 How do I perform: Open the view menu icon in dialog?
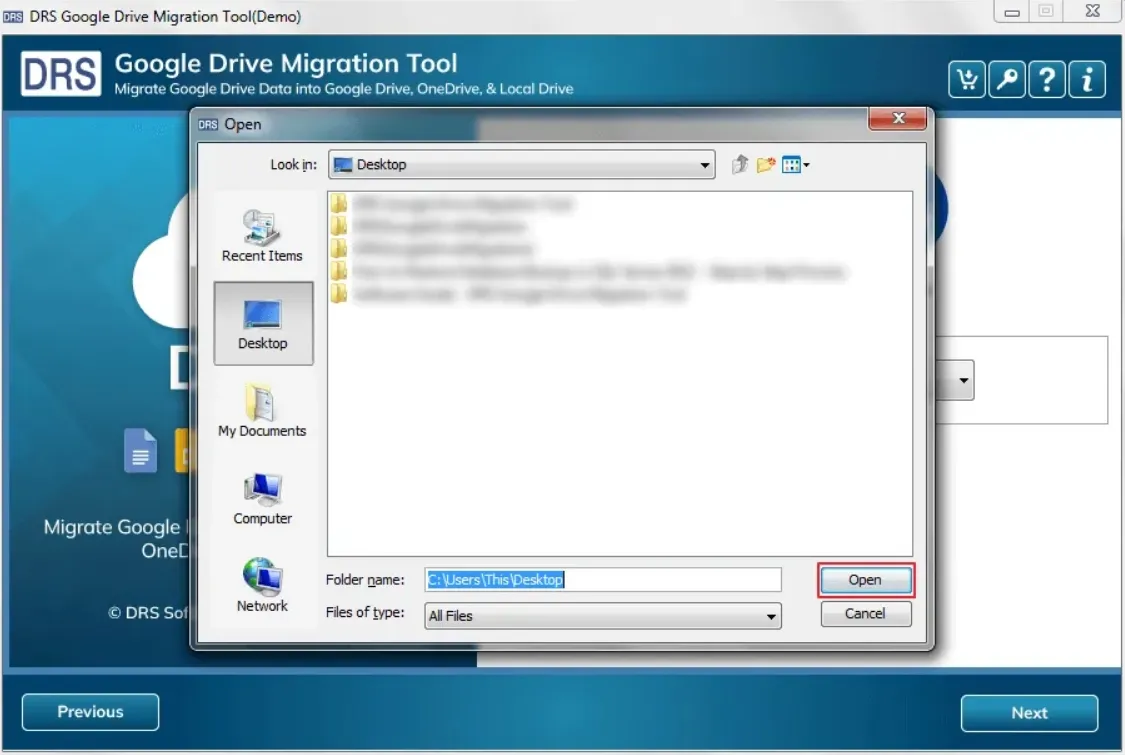click(x=795, y=165)
